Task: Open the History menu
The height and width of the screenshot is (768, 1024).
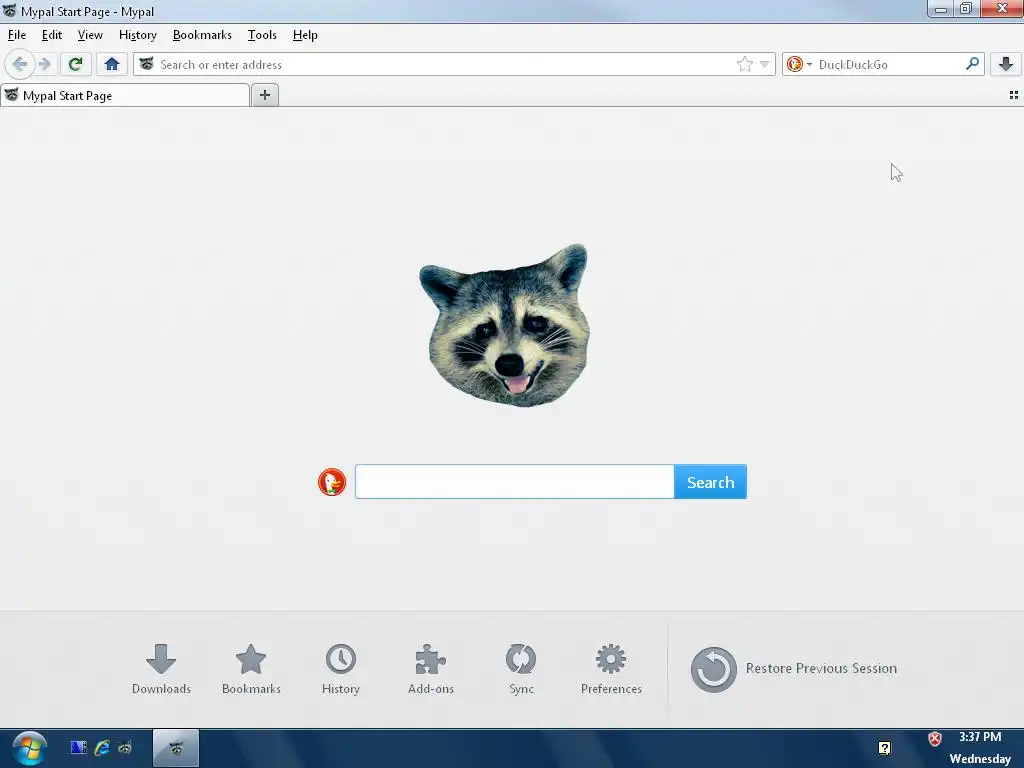Action: 138,35
